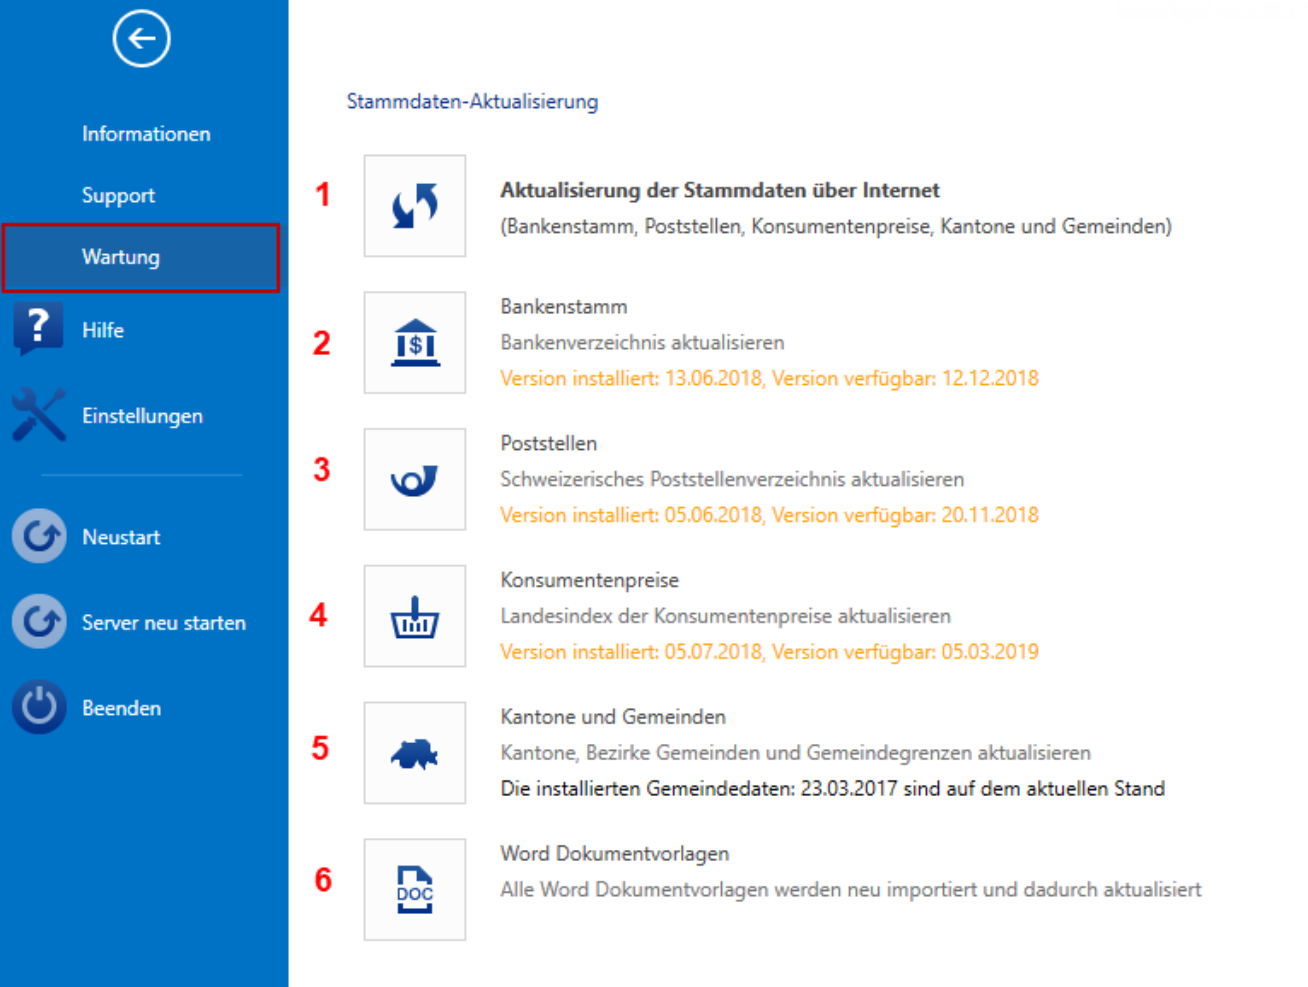Click 'Landesindex der Konsumentenpreise aktualisieren' text
Screen dimensions: 1308x987
(x=726, y=616)
